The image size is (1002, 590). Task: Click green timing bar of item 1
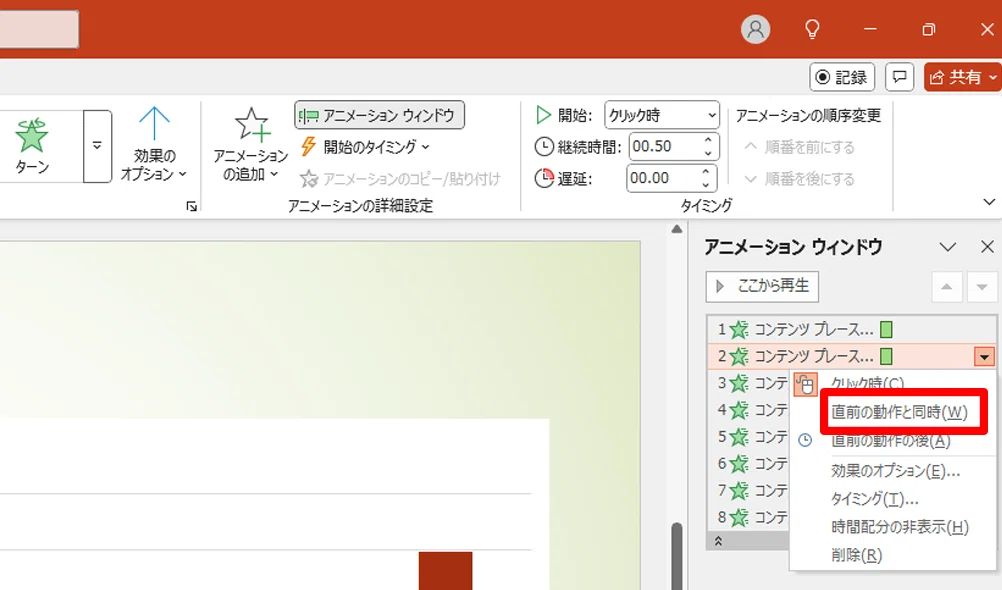(886, 329)
